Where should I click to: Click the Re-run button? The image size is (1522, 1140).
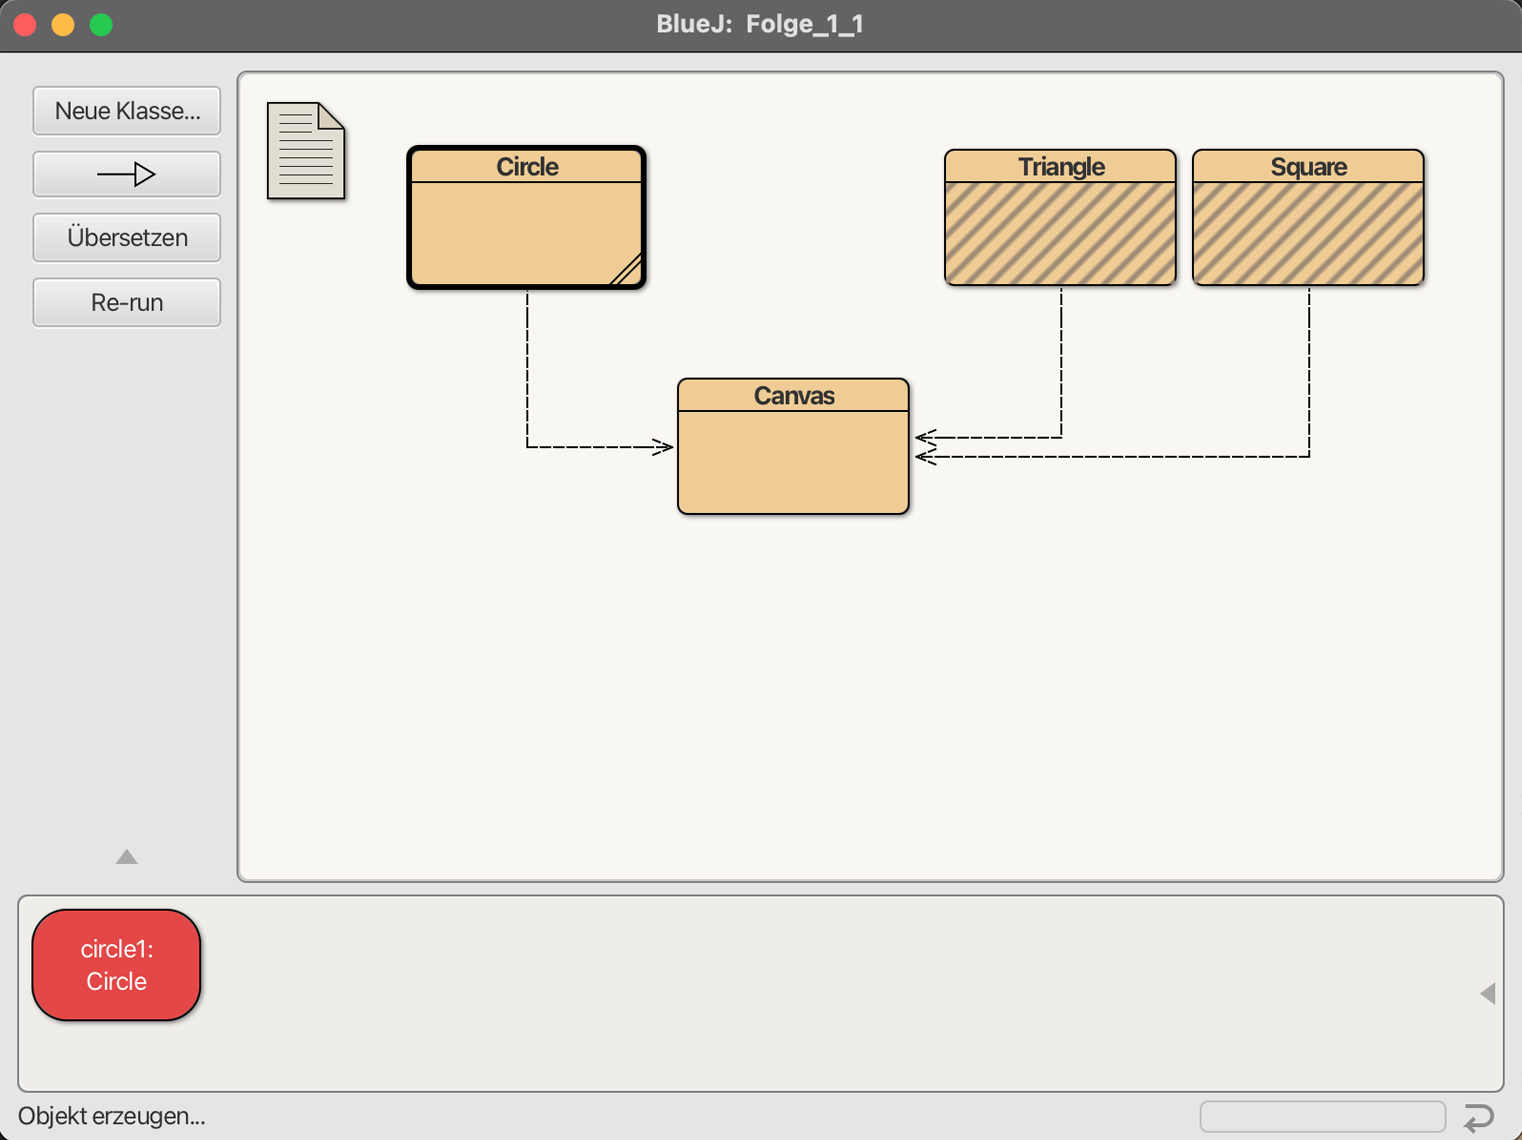point(127,302)
